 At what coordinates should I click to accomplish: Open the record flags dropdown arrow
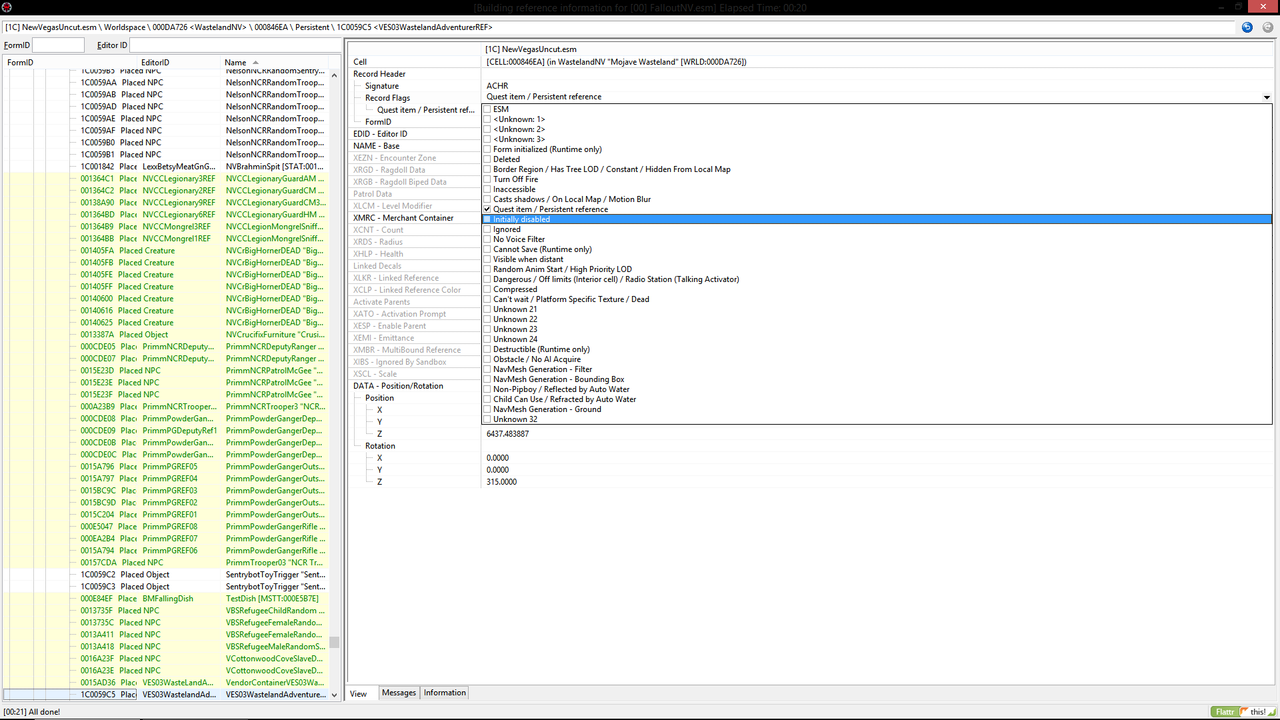coord(1266,97)
